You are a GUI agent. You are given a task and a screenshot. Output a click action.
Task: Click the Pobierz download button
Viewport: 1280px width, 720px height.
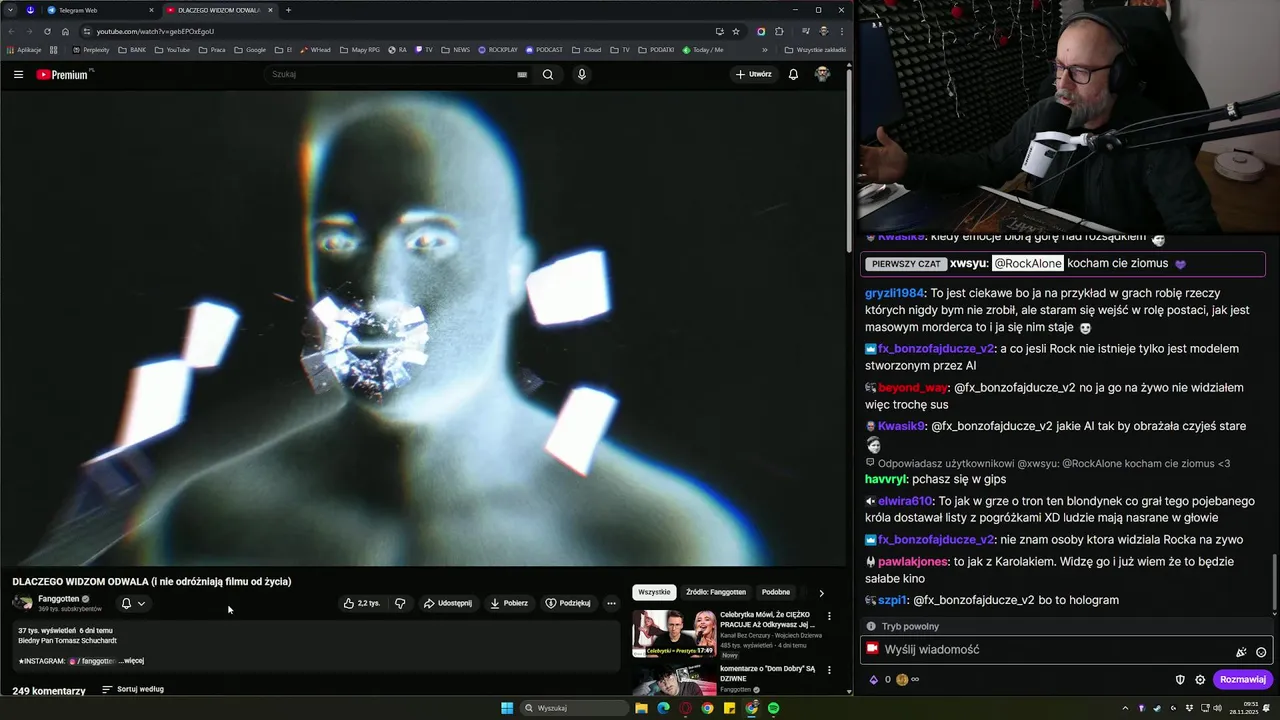point(509,603)
